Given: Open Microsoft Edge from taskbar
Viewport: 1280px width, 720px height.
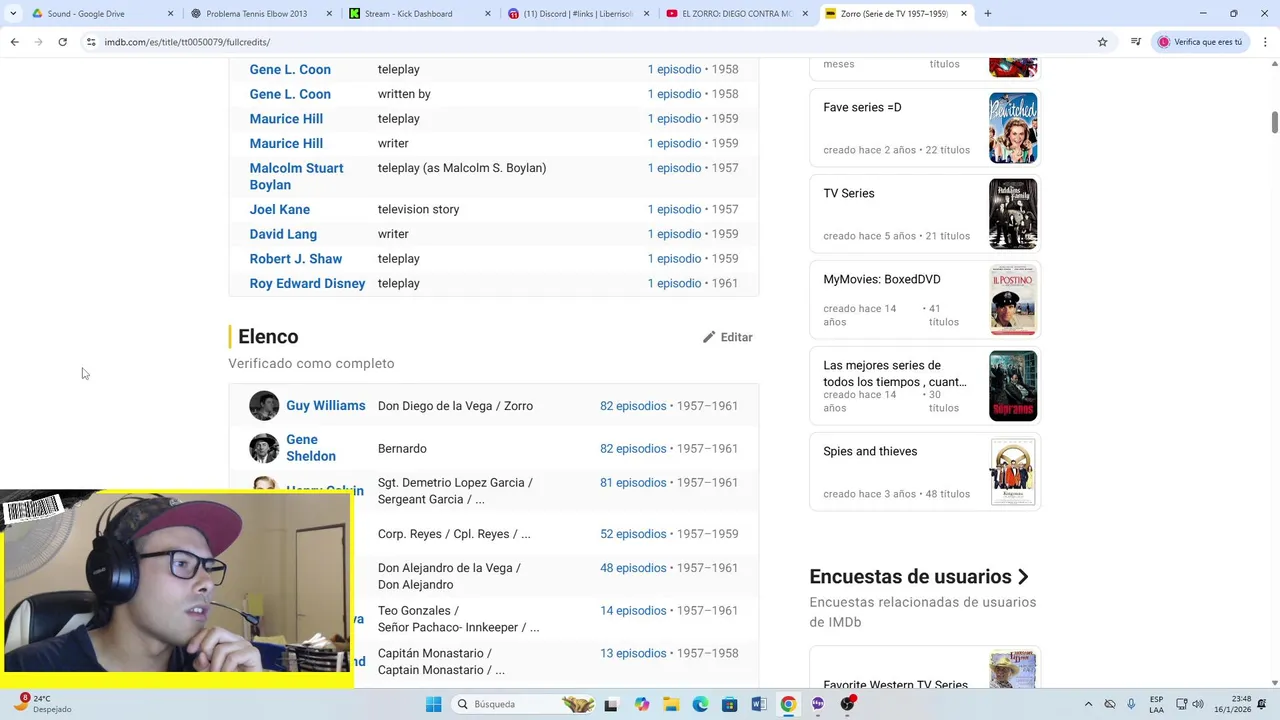Looking at the screenshot, I should 700,704.
